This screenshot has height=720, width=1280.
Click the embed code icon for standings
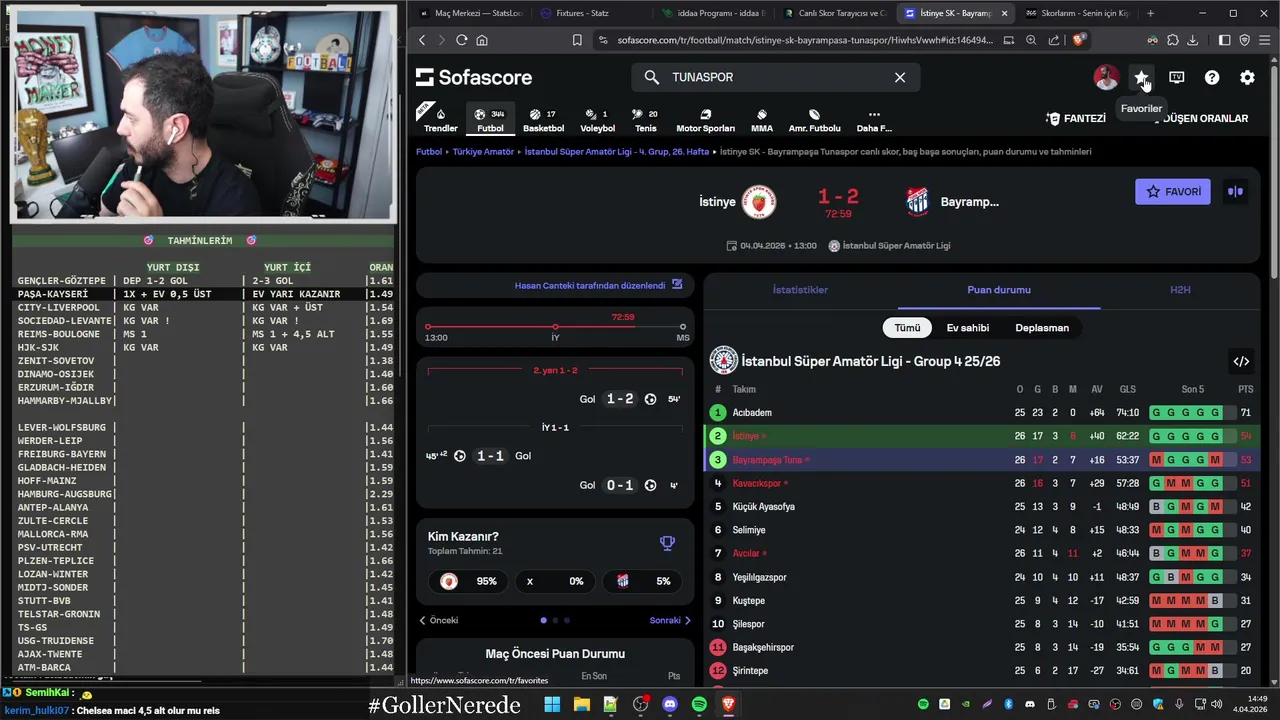pyautogui.click(x=1241, y=361)
